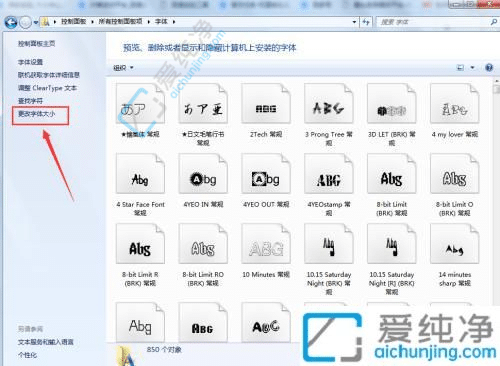Select the 4YEO IN font icon
500x366 pixels.
pyautogui.click(x=203, y=174)
